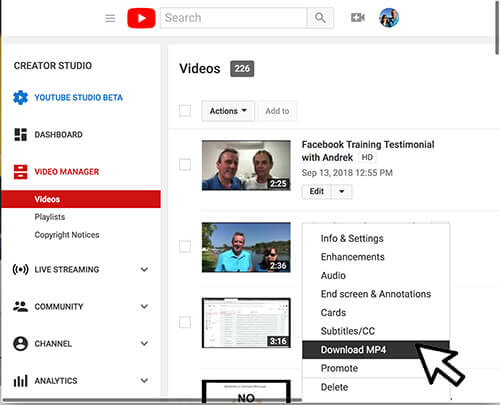Open Video Manager section
Screen dimensions: 500x405
(x=67, y=172)
